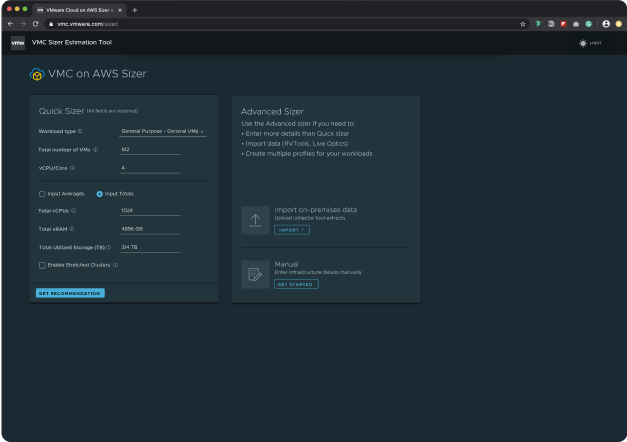
Task: Open vCPU/Core info icon
Action: 72,168
